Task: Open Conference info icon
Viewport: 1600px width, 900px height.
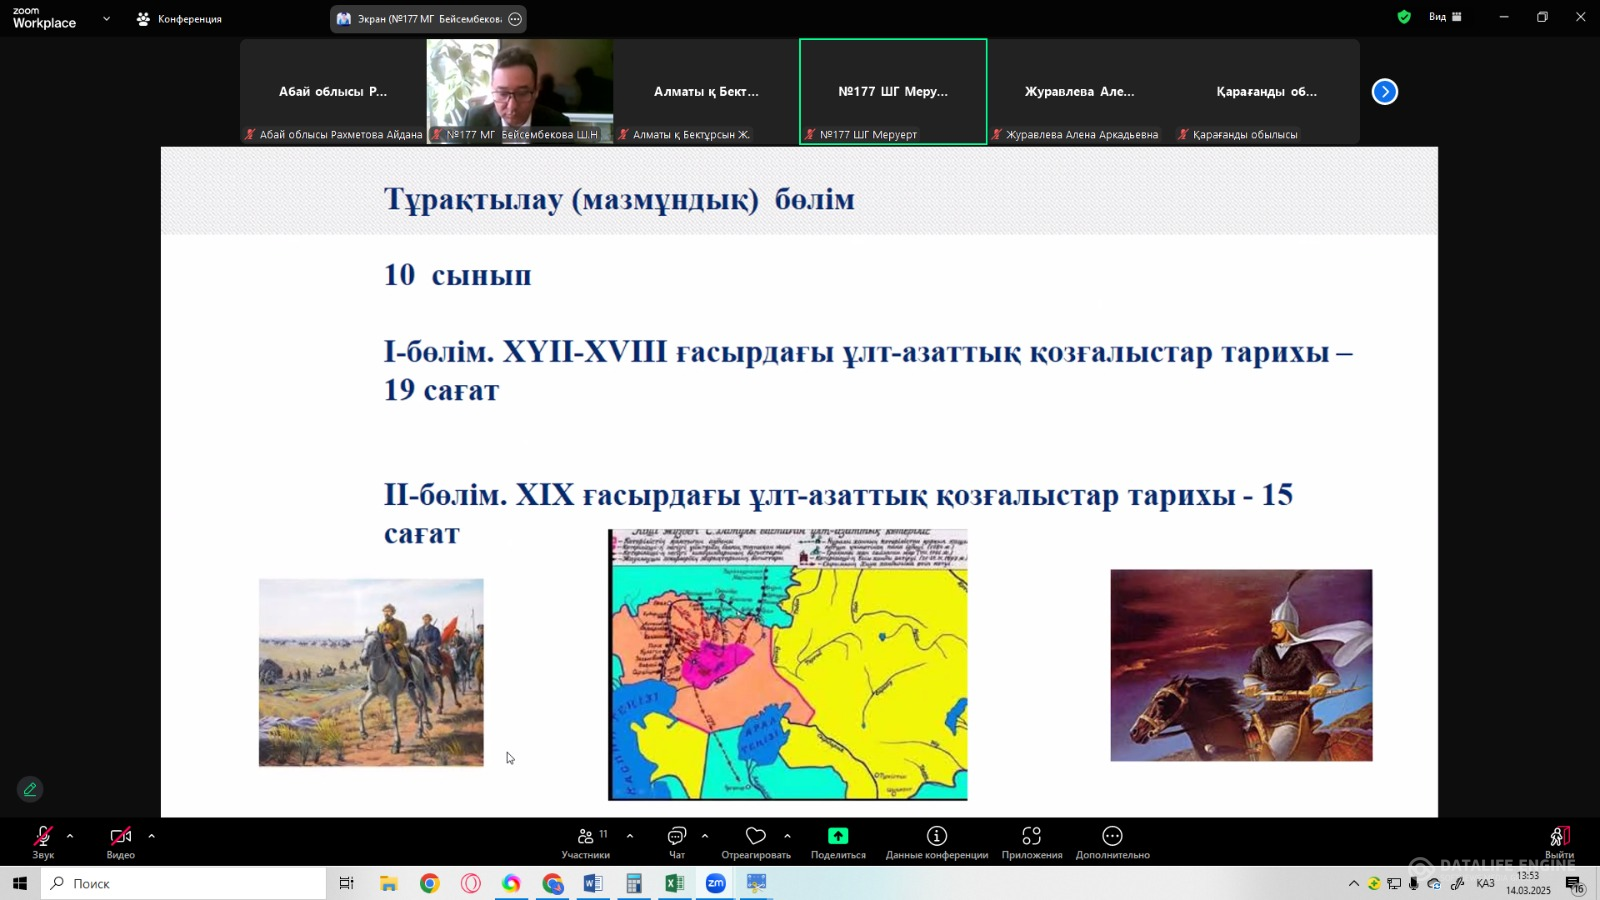Action: (x=936, y=836)
